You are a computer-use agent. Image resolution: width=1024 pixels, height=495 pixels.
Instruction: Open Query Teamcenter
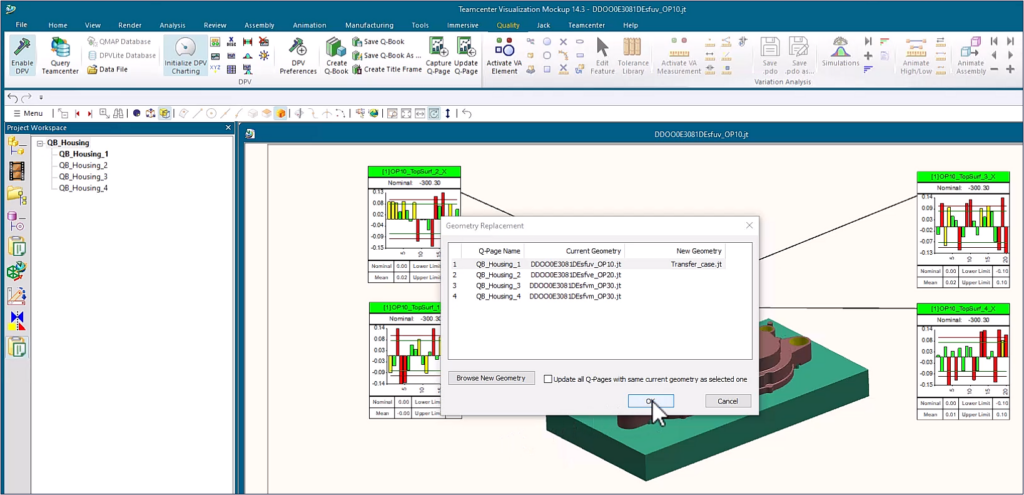60,56
